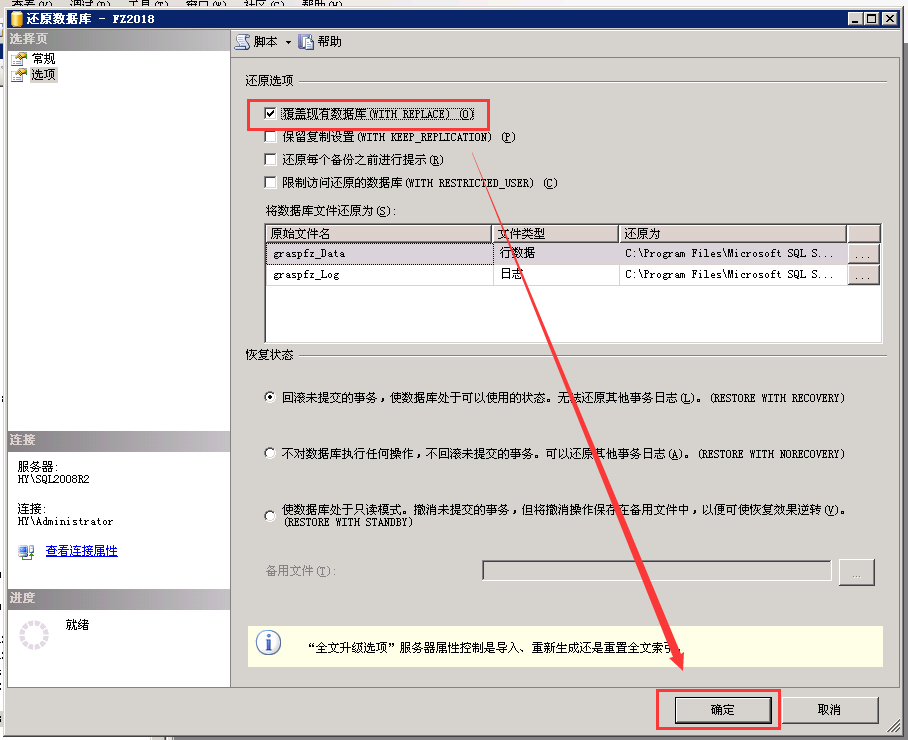
Task: Select the 常规 page icon
Action: tap(19, 58)
